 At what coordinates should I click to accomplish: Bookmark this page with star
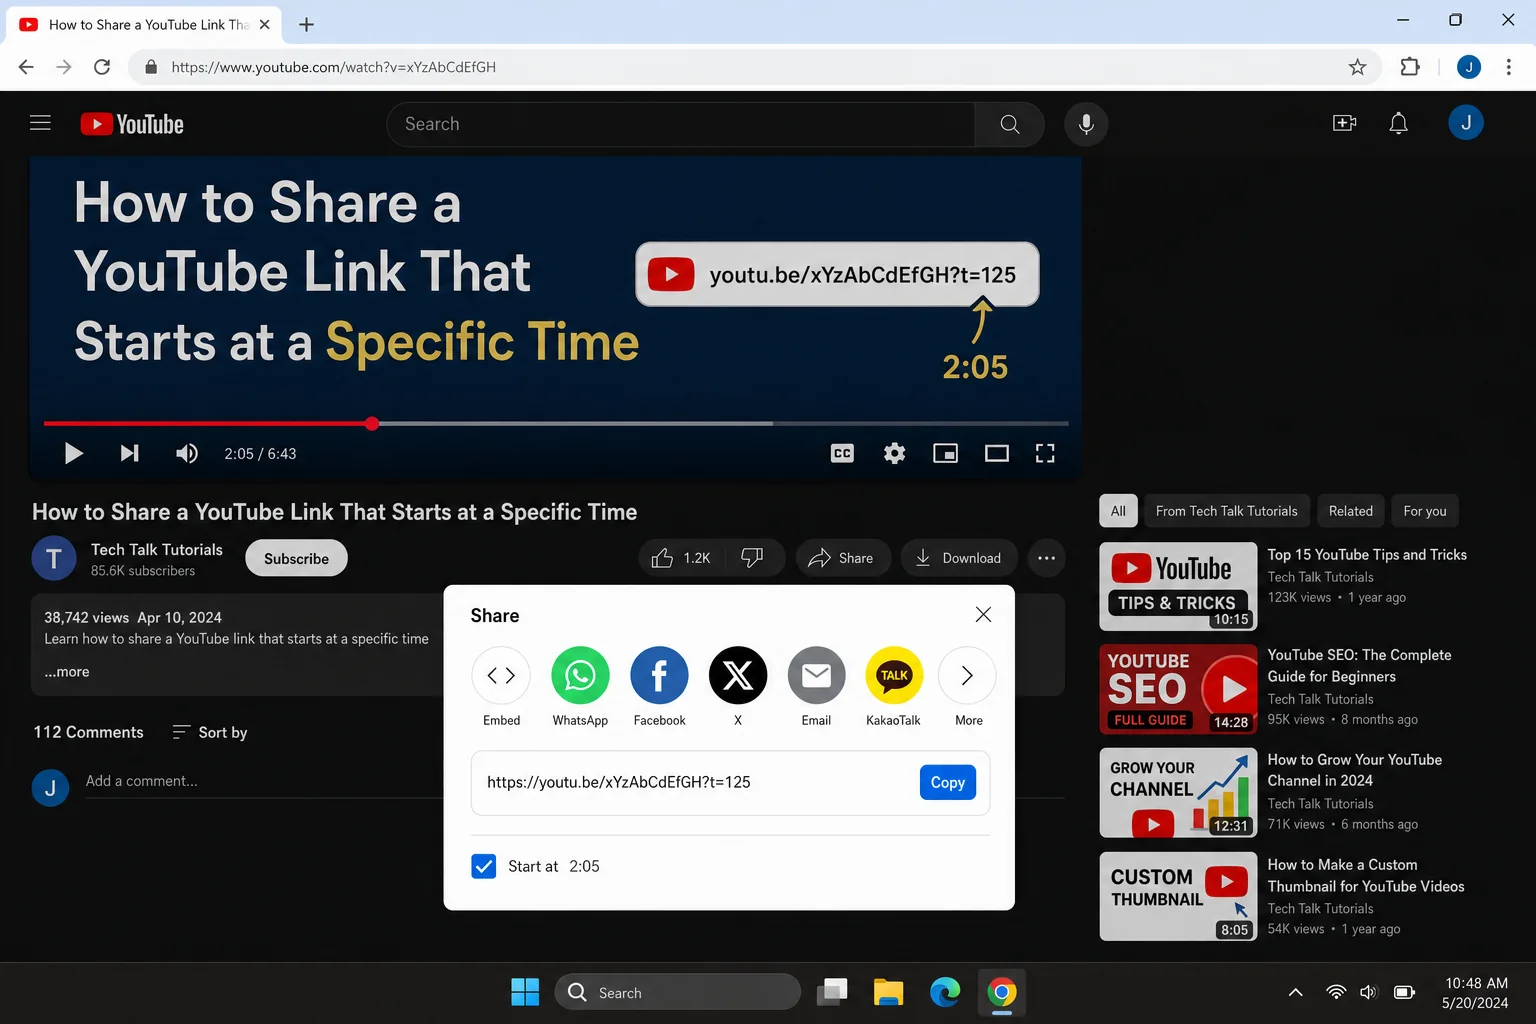click(x=1357, y=67)
